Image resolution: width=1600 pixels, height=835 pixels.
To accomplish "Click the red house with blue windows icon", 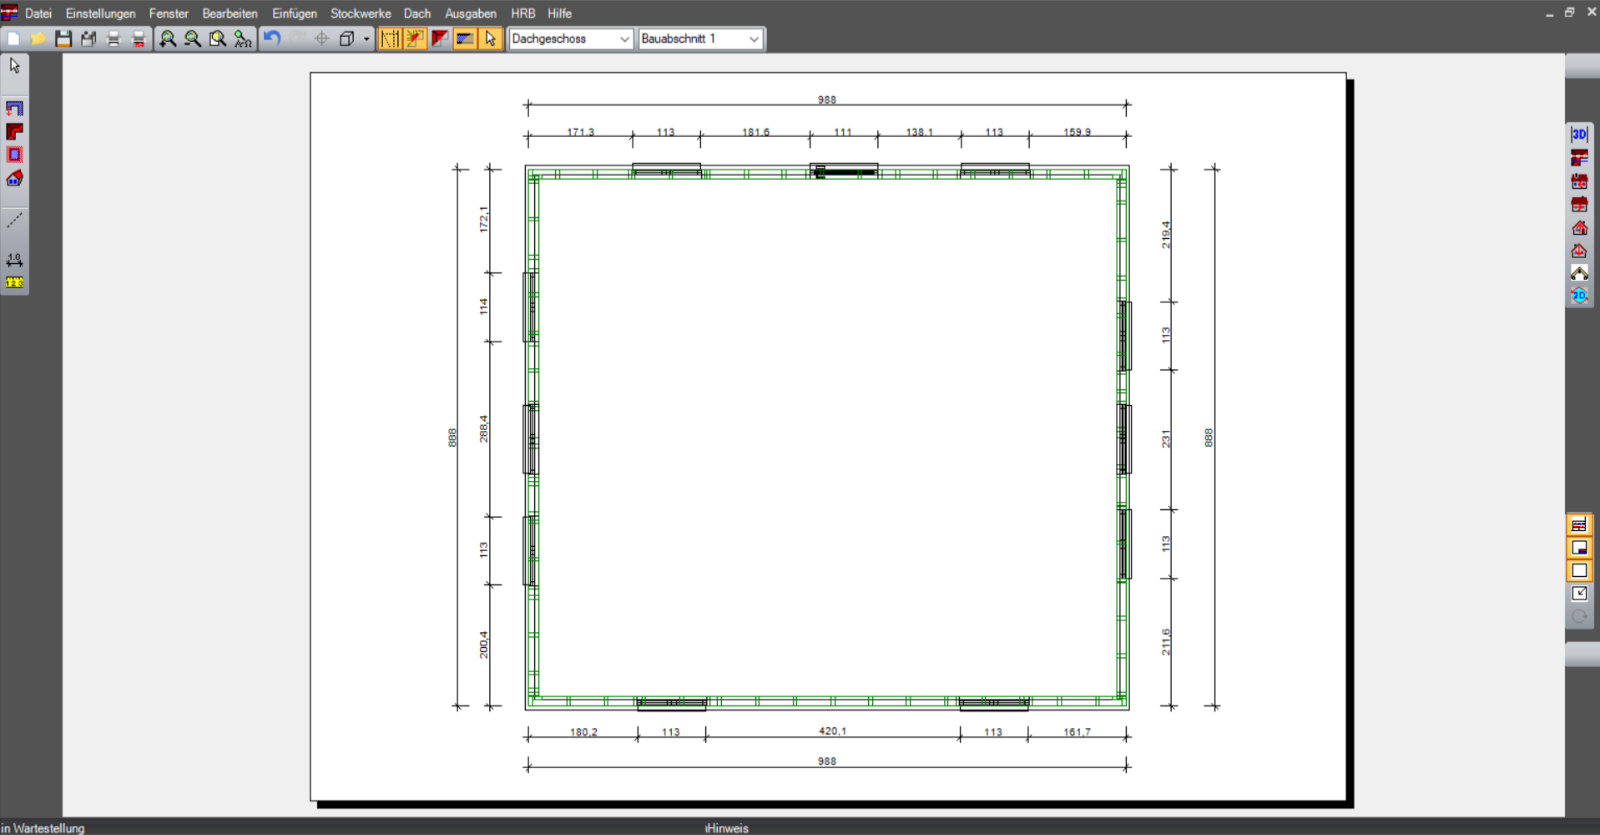I will point(14,178).
